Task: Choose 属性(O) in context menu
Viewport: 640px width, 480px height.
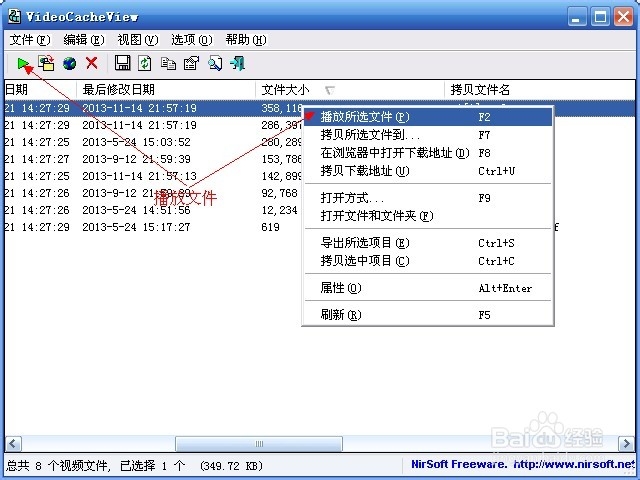Action: tap(427, 288)
